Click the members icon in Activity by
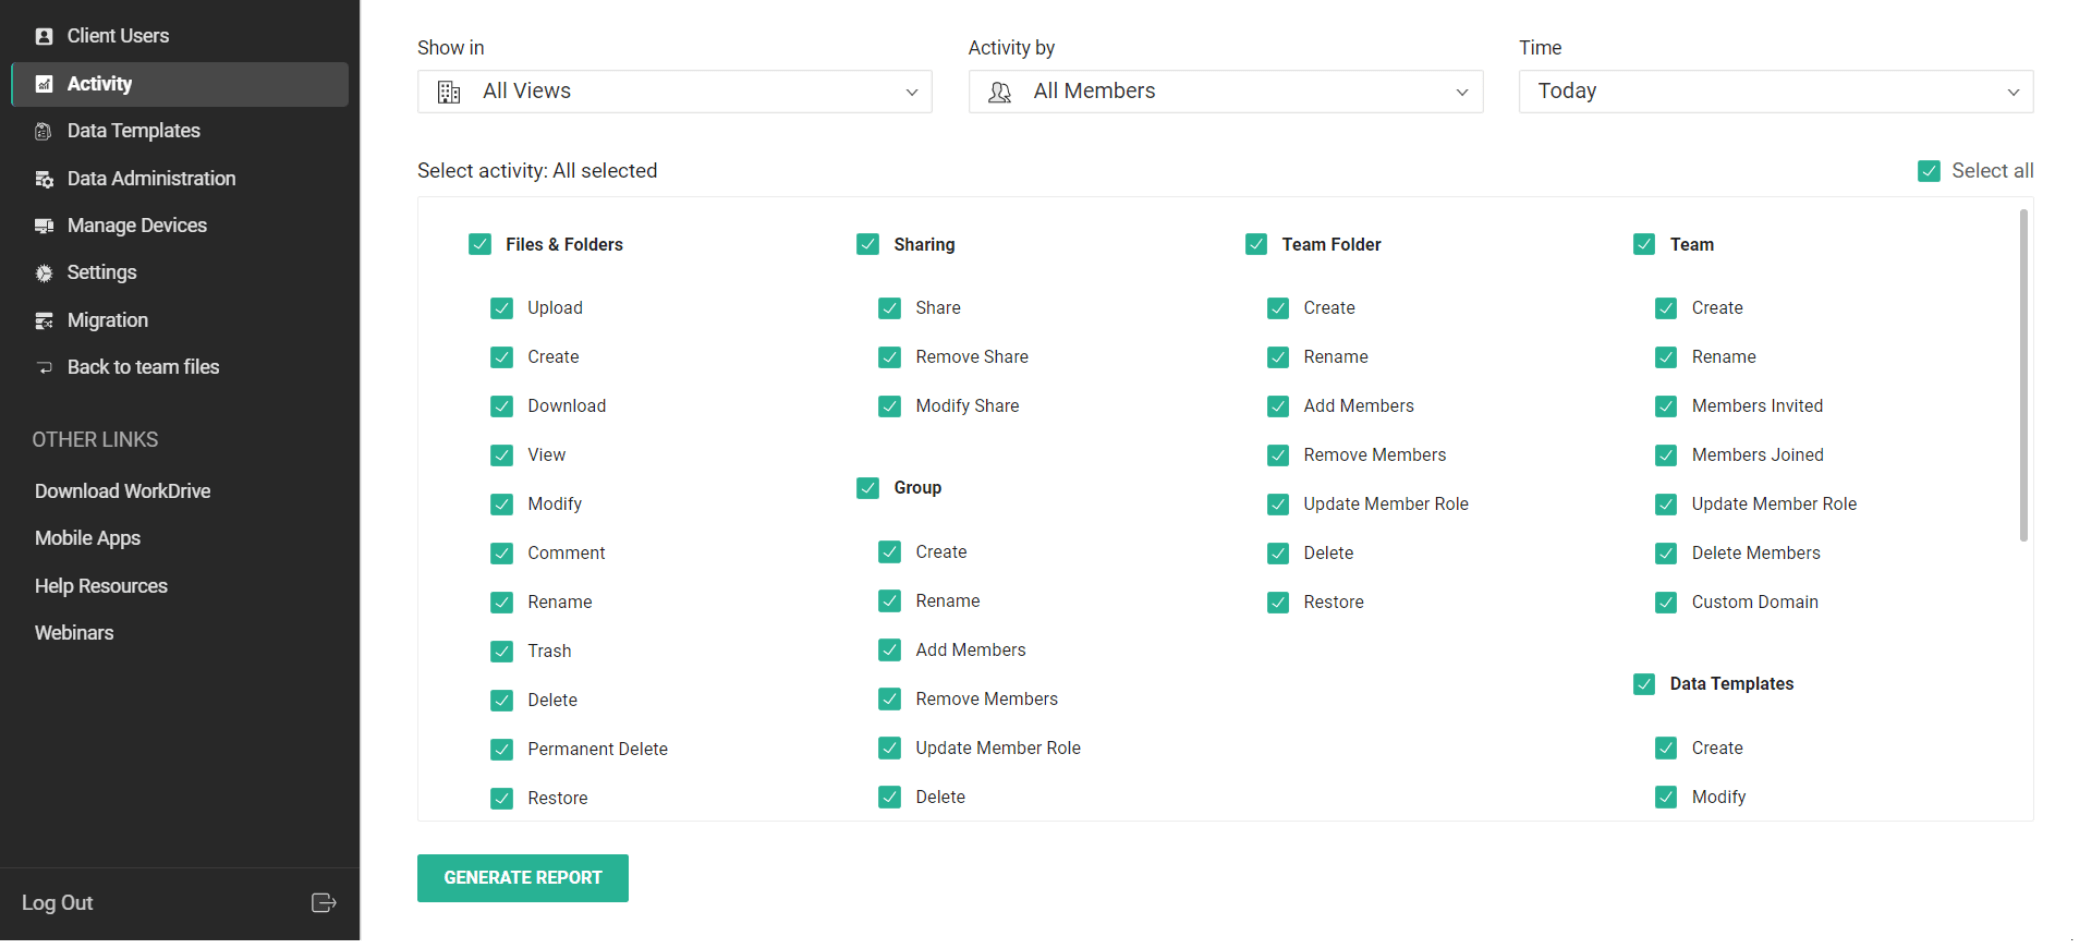2092x941 pixels. click(x=1000, y=92)
